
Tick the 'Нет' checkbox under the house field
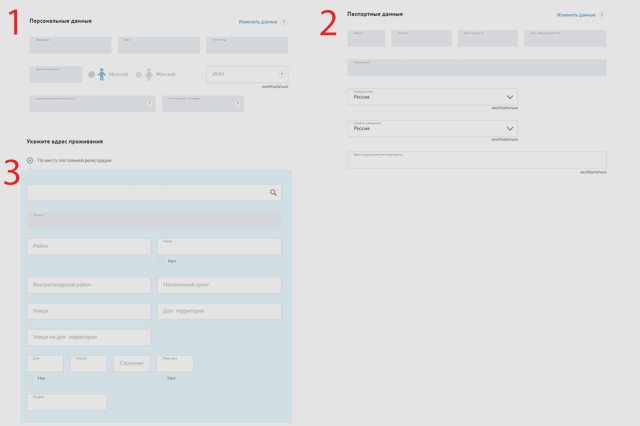(x=30, y=378)
